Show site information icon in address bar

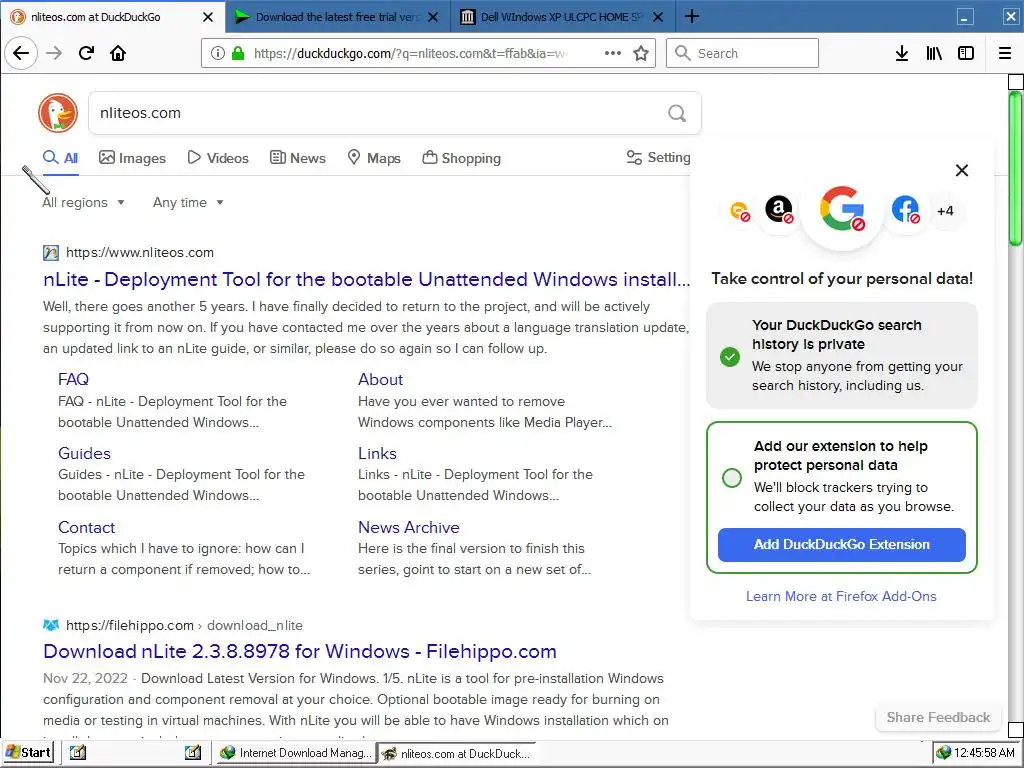point(218,54)
